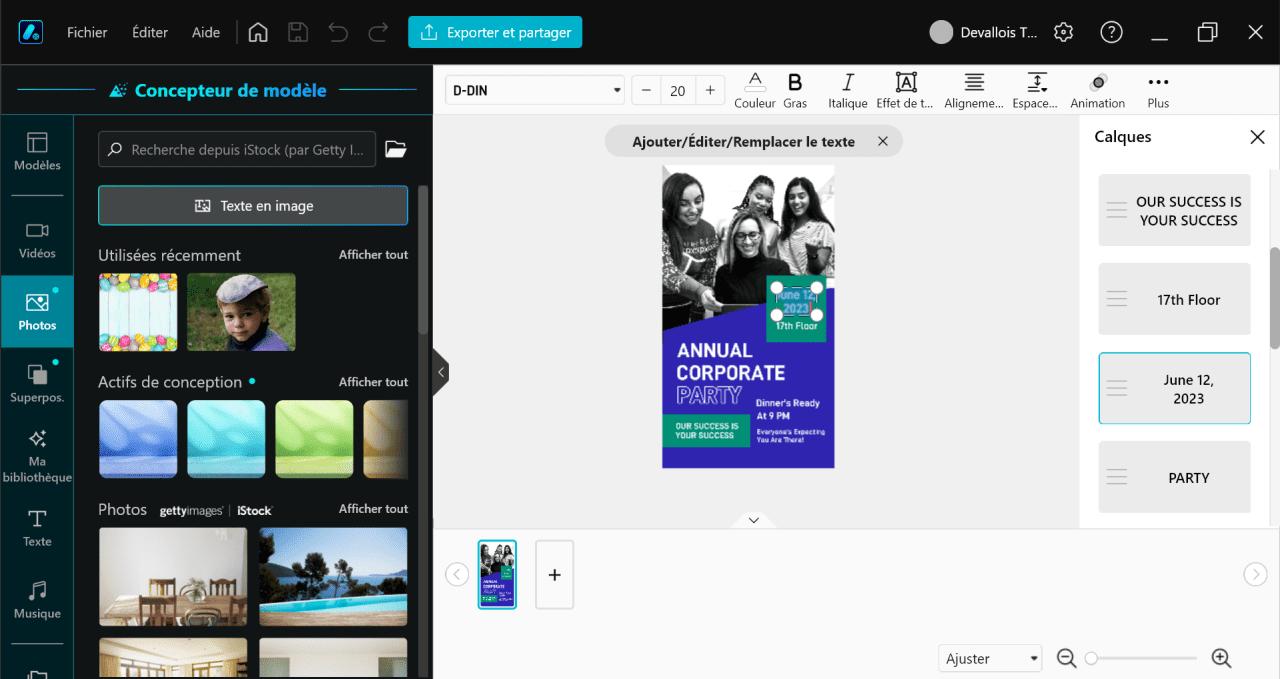The image size is (1280, 679).
Task: Open the Alignement options
Action: tap(974, 90)
